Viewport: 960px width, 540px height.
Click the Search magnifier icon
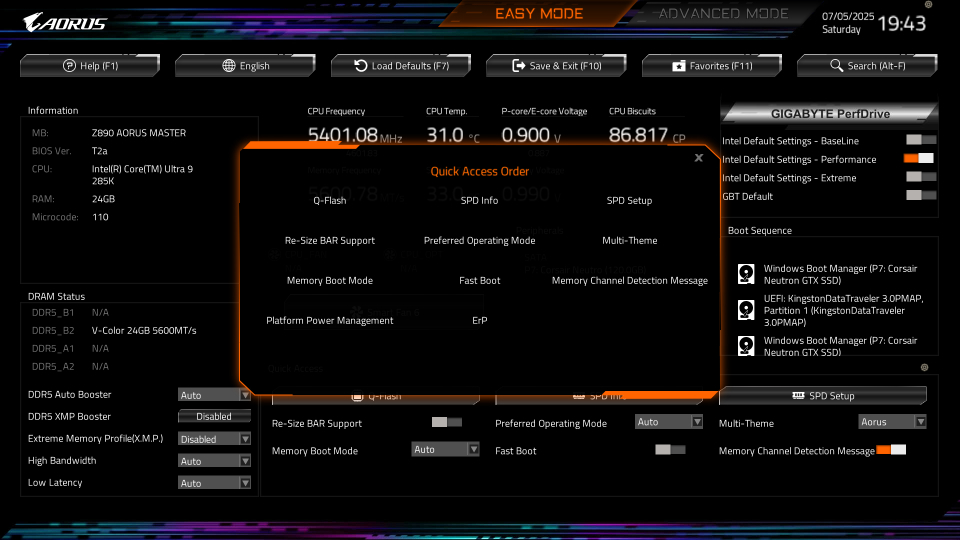pos(837,66)
